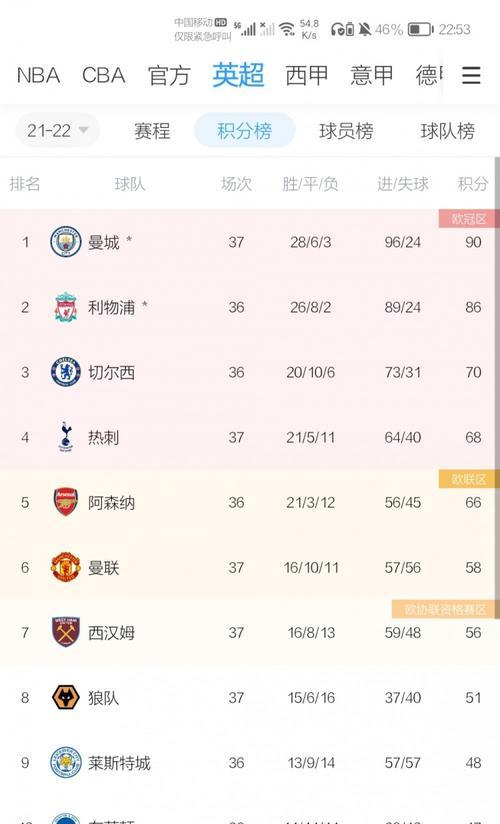Show the 球员榜 player rankings
Image resolution: width=500 pixels, height=824 pixels.
(x=346, y=131)
